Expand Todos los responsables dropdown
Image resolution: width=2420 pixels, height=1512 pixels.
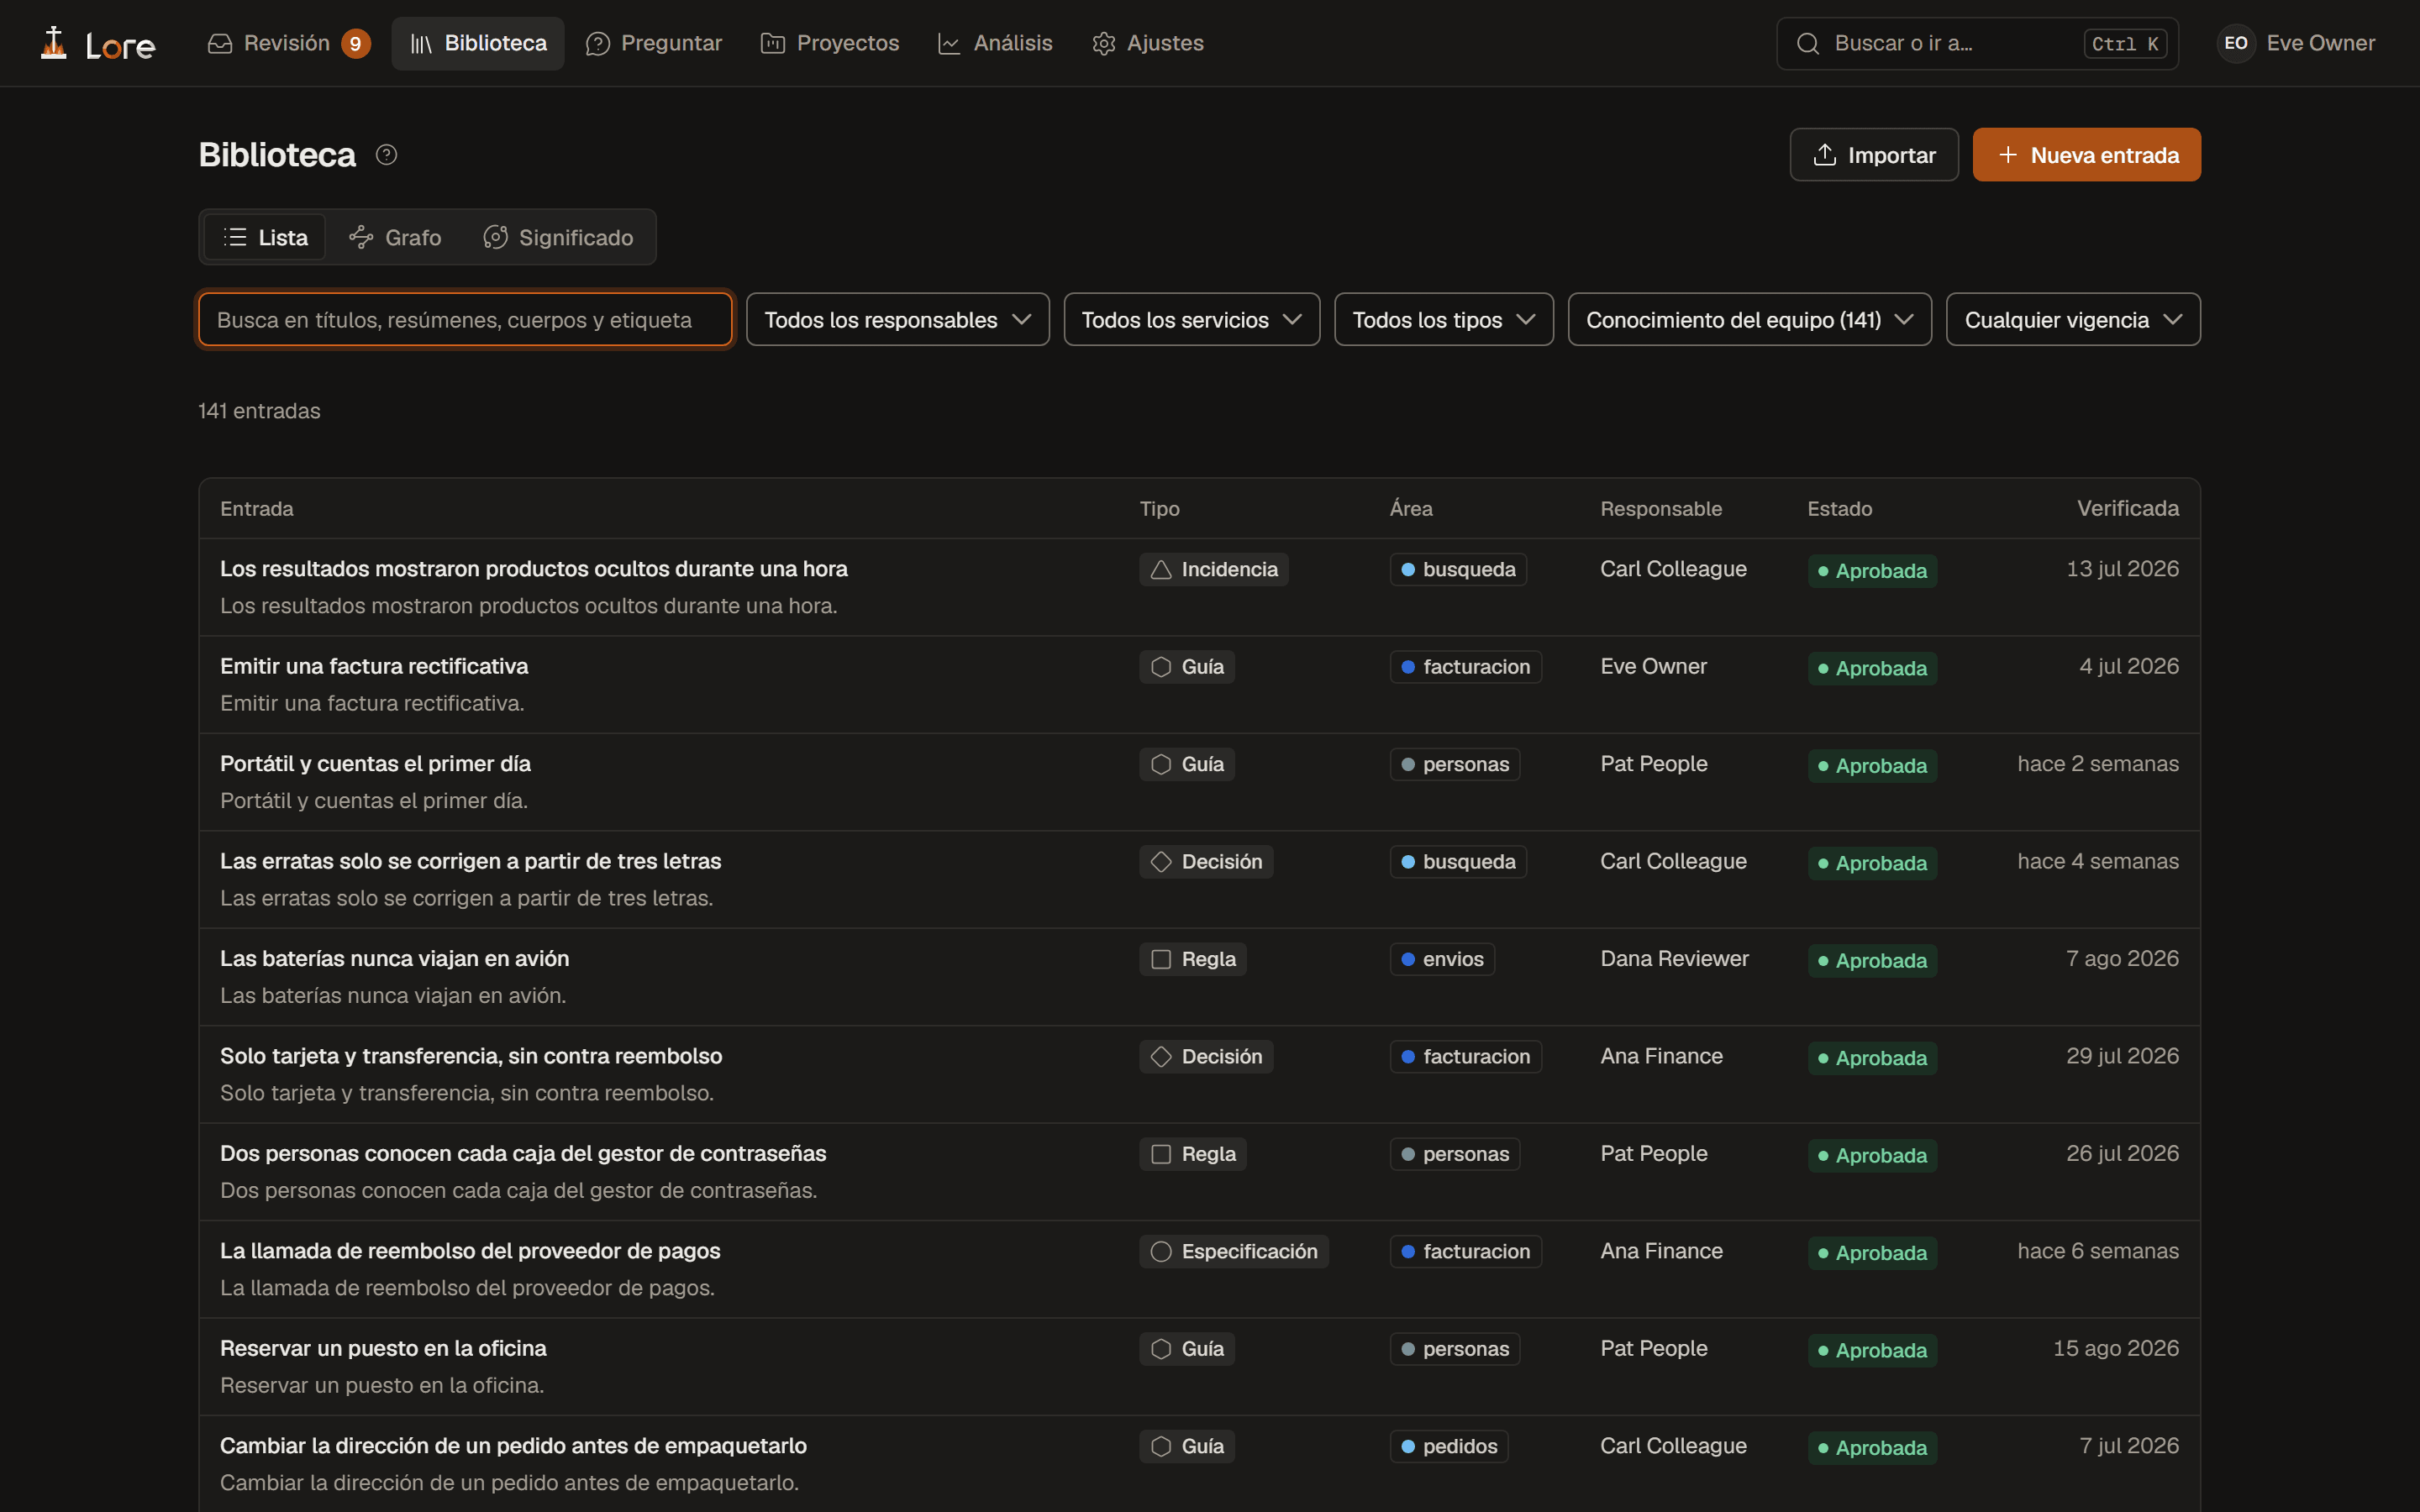[x=897, y=320]
